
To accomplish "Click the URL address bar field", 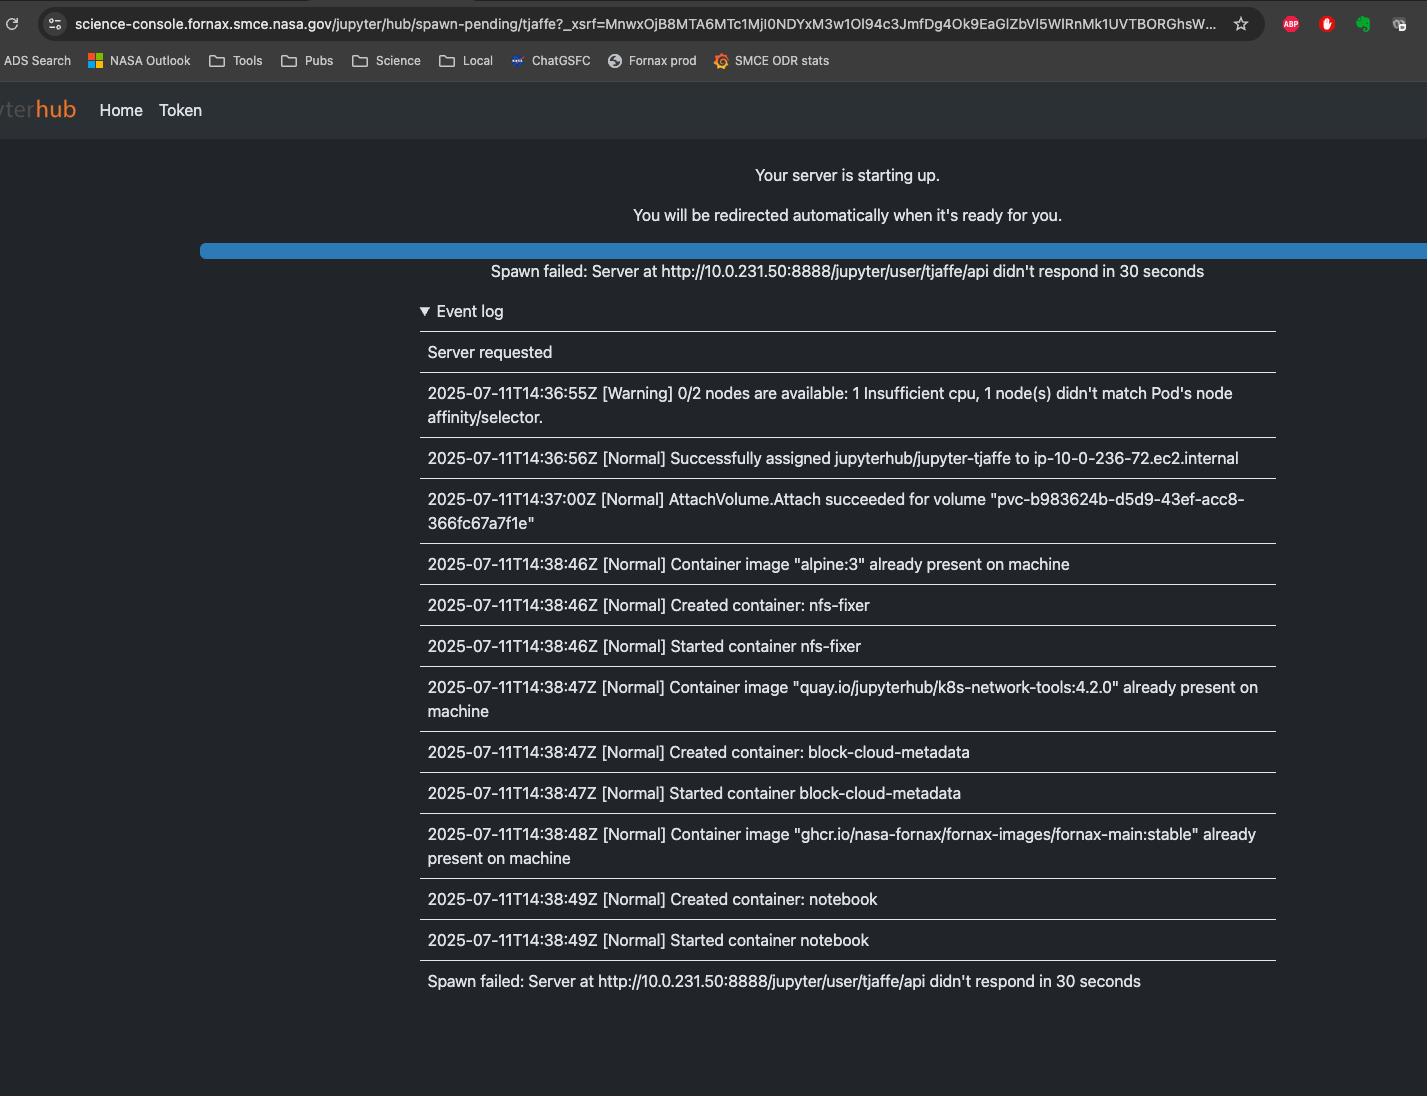I will point(645,24).
